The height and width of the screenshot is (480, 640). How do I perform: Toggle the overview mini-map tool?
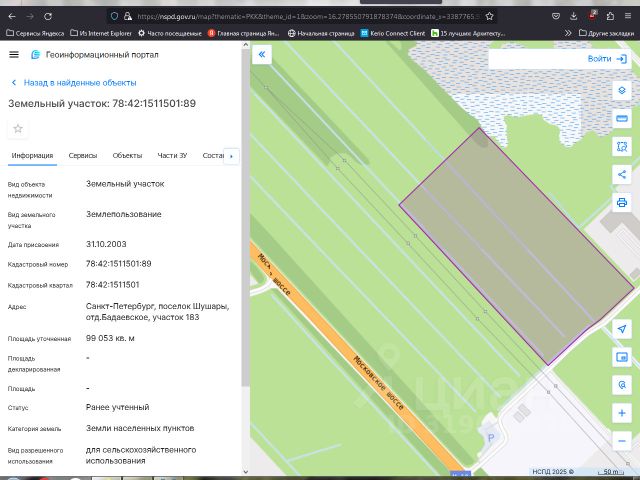(x=622, y=357)
